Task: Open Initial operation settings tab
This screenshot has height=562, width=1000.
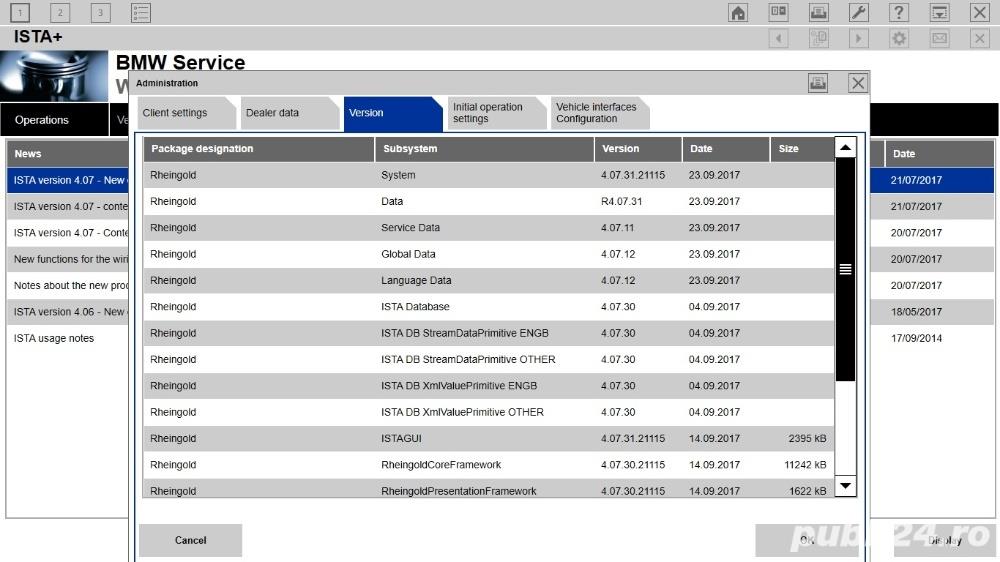Action: [496, 113]
